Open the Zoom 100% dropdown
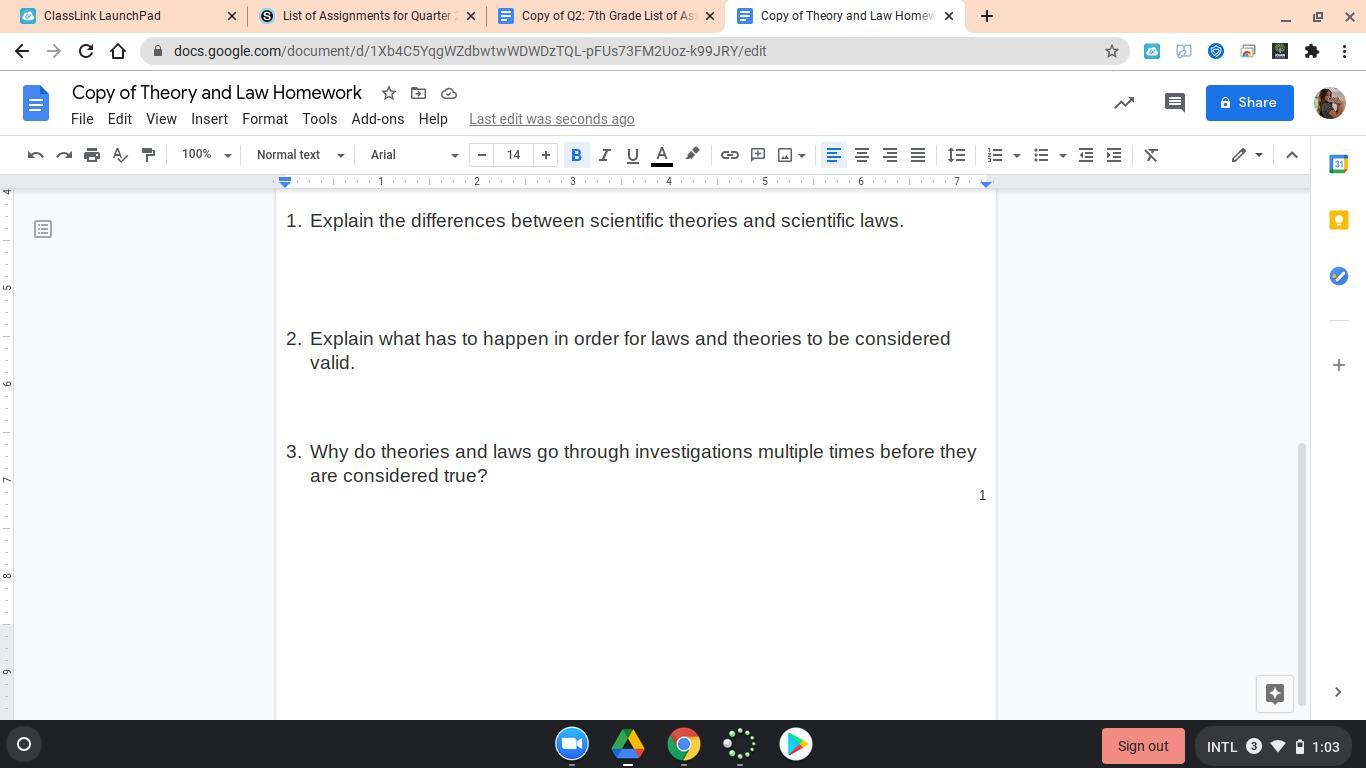The height and width of the screenshot is (768, 1366). [x=205, y=155]
